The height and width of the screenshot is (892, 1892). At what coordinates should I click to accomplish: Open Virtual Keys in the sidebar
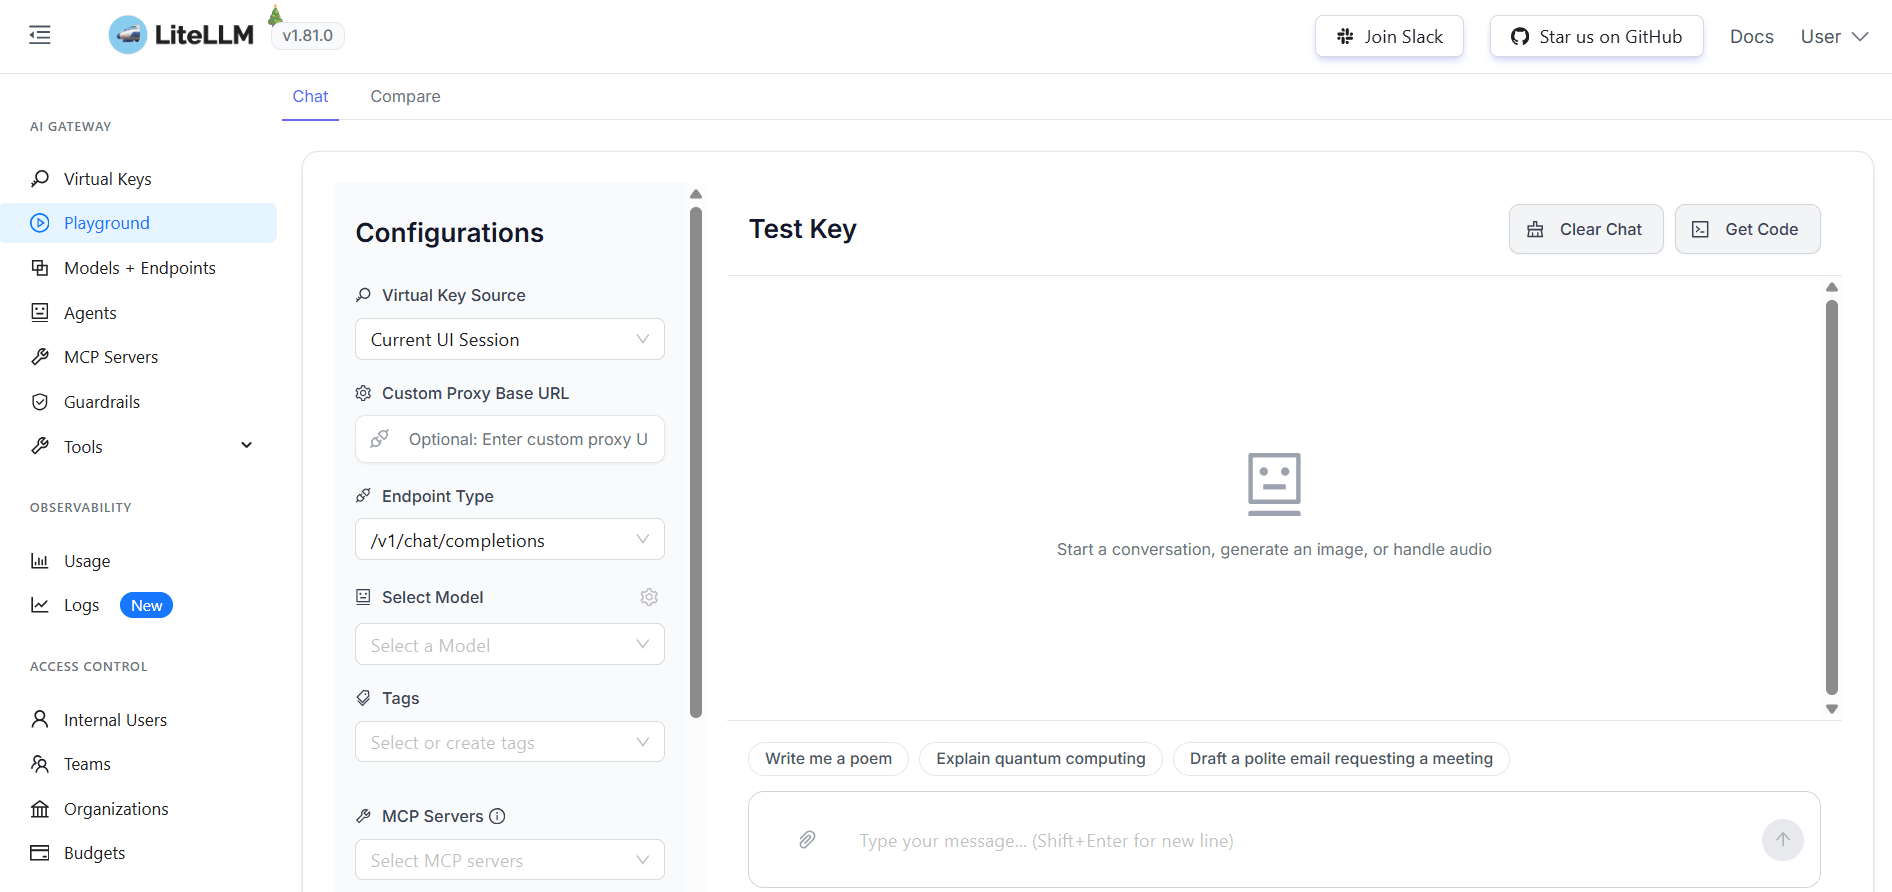(140, 179)
